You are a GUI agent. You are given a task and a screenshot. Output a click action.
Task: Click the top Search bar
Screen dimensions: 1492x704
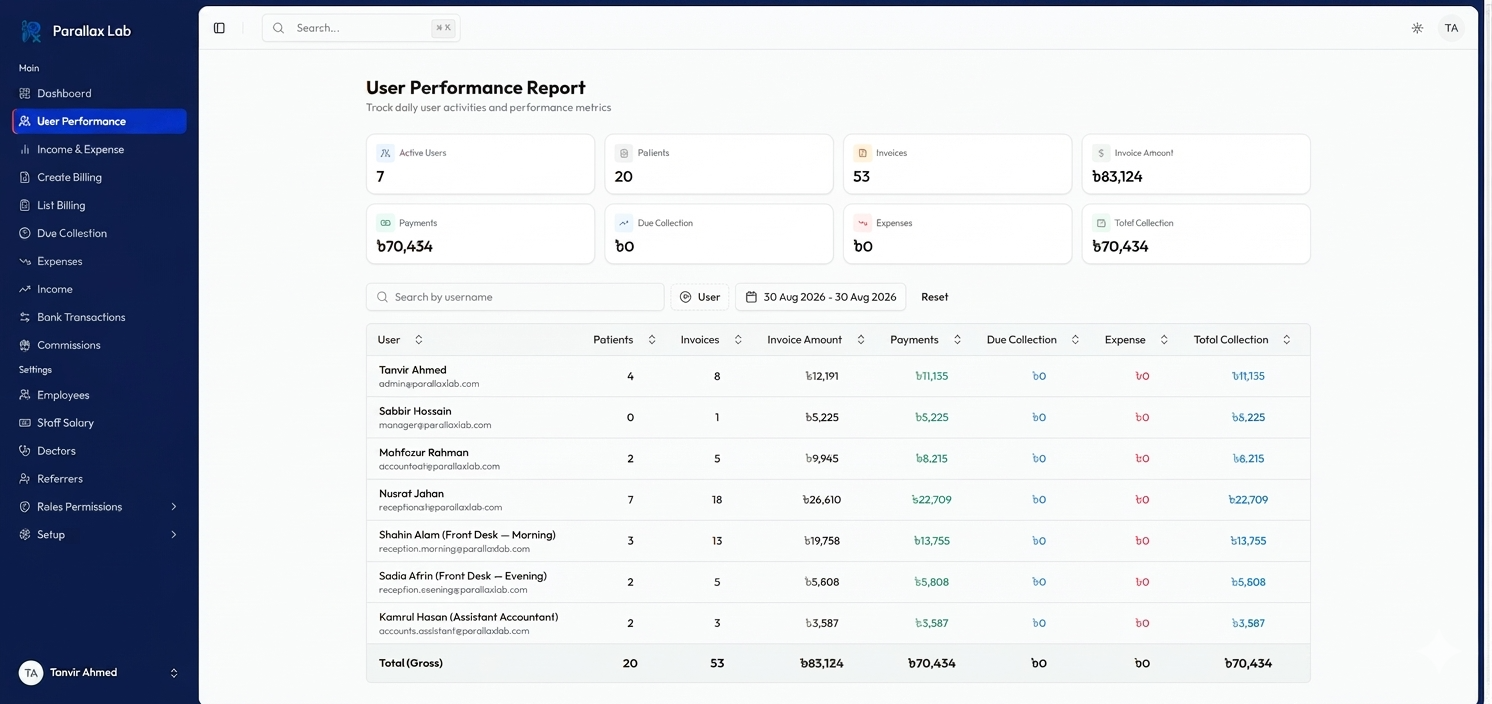point(361,28)
